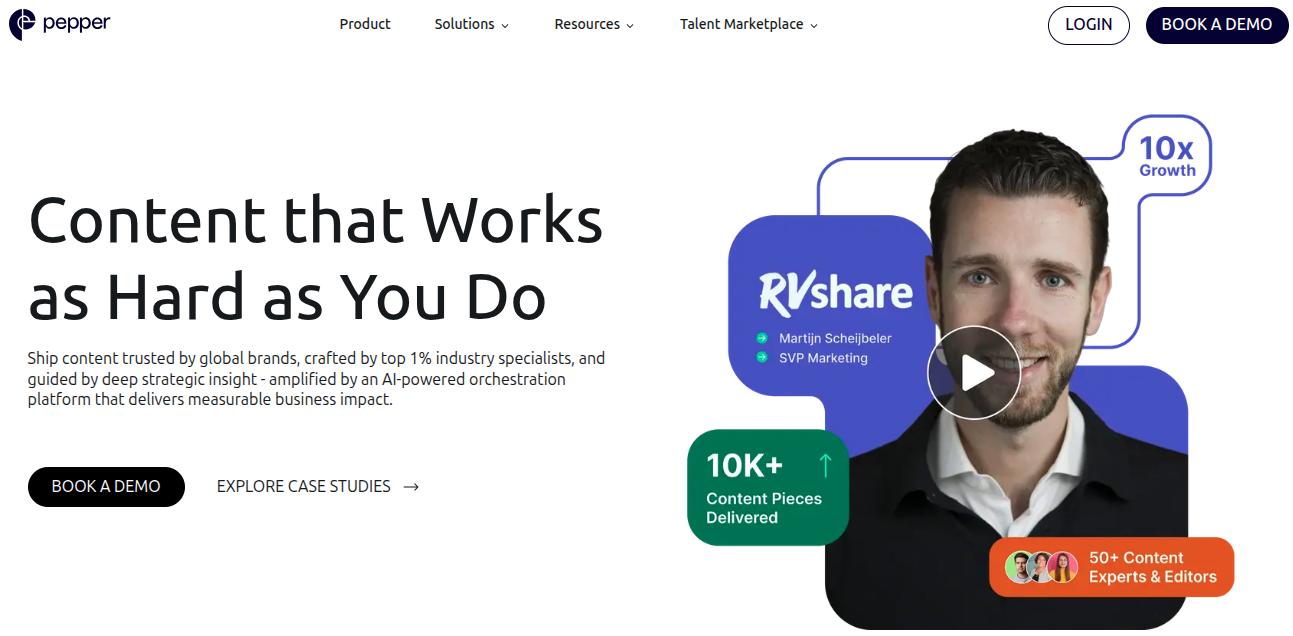Expand the Resources dropdown chevron
1293x636 pixels.
pyautogui.click(x=630, y=26)
